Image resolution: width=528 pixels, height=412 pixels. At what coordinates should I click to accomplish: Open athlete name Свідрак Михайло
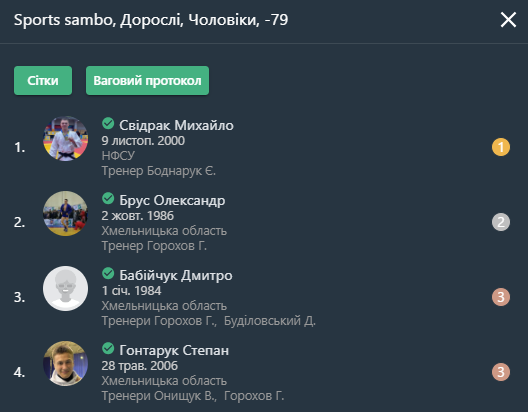click(x=176, y=125)
